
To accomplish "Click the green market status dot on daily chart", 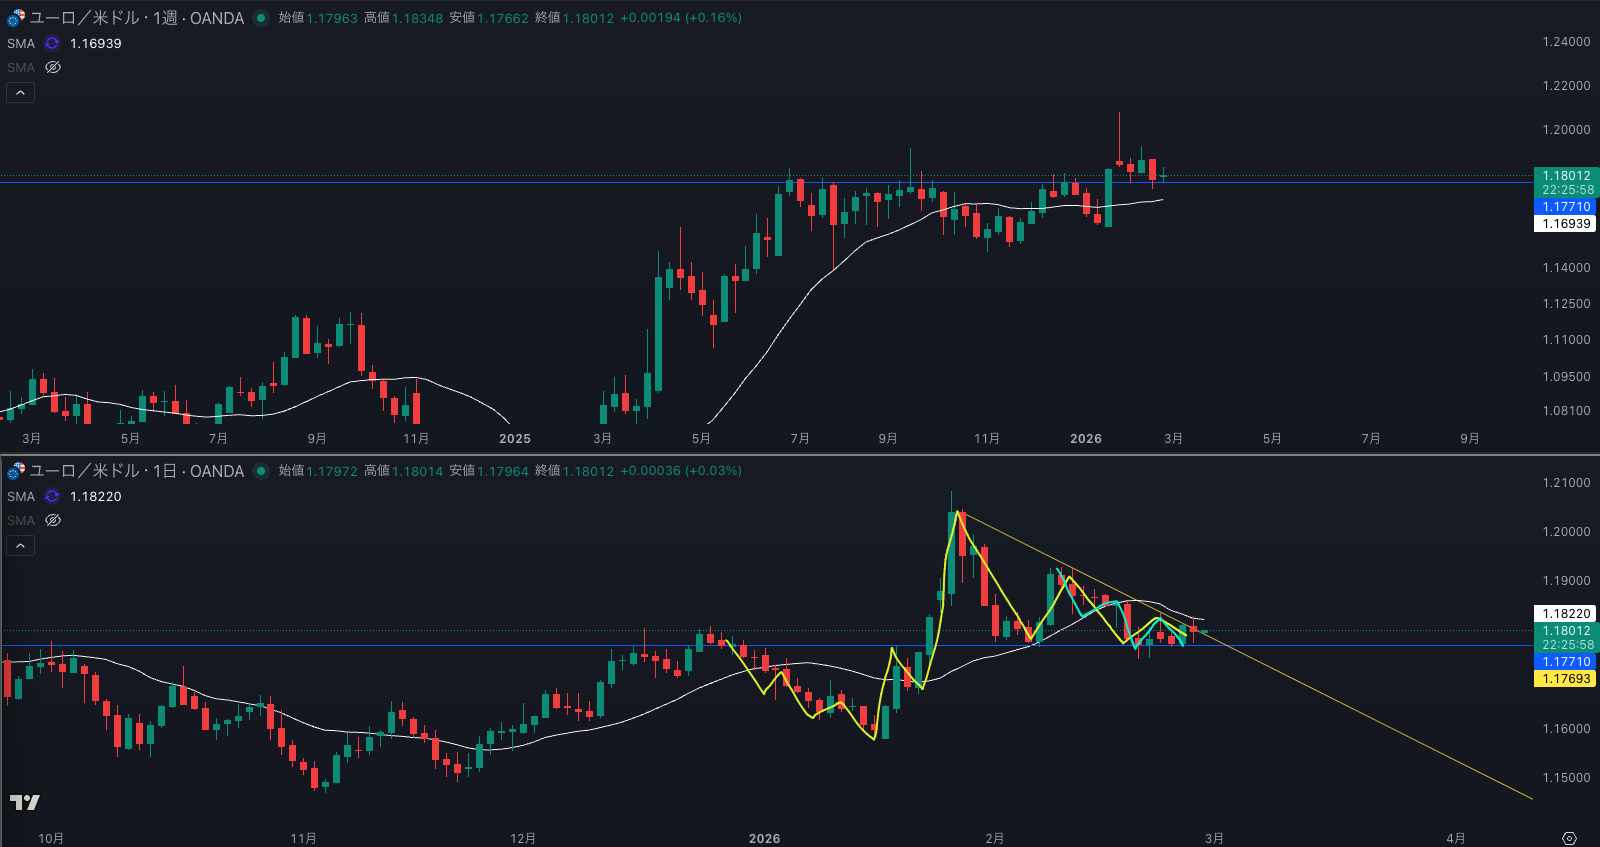I will pyautogui.click(x=261, y=471).
